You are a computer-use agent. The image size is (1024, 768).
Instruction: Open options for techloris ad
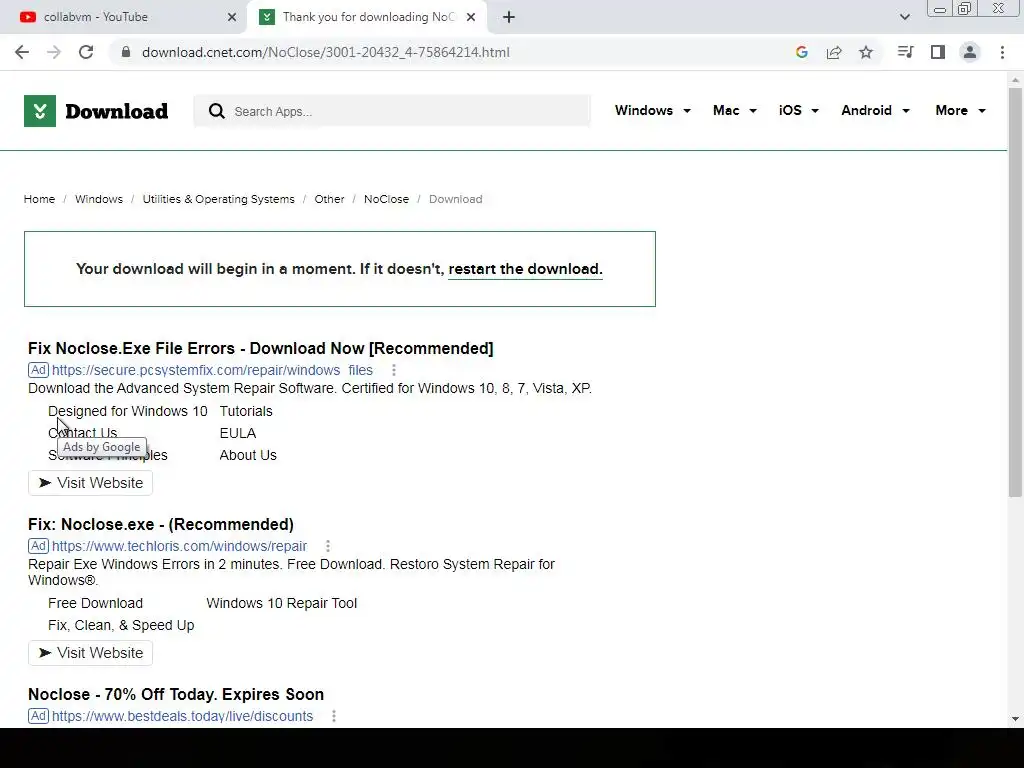tap(328, 546)
